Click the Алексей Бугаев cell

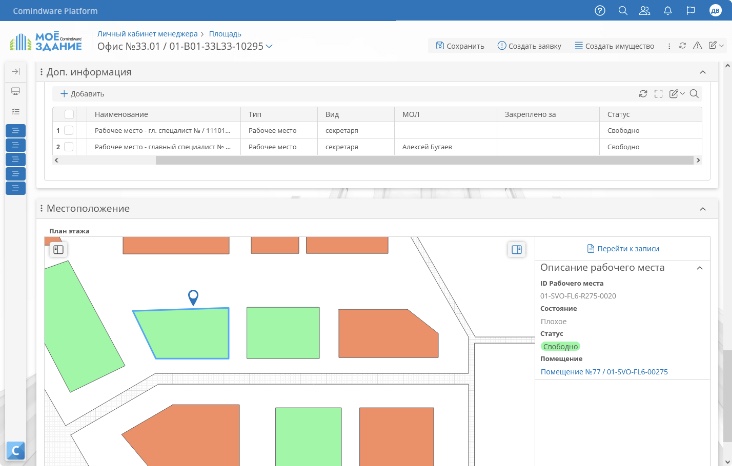tap(427, 147)
